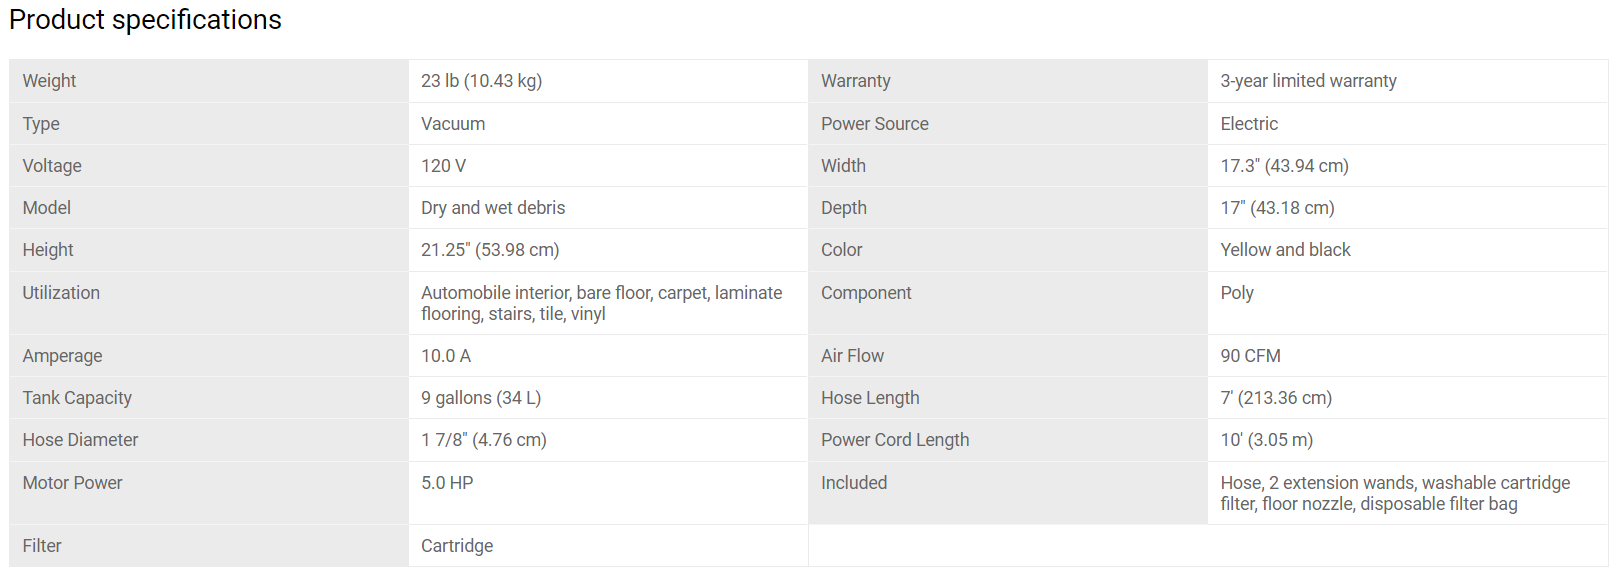1616x577 pixels.
Task: Select the Dry and wet debris value
Action: pyautogui.click(x=493, y=208)
